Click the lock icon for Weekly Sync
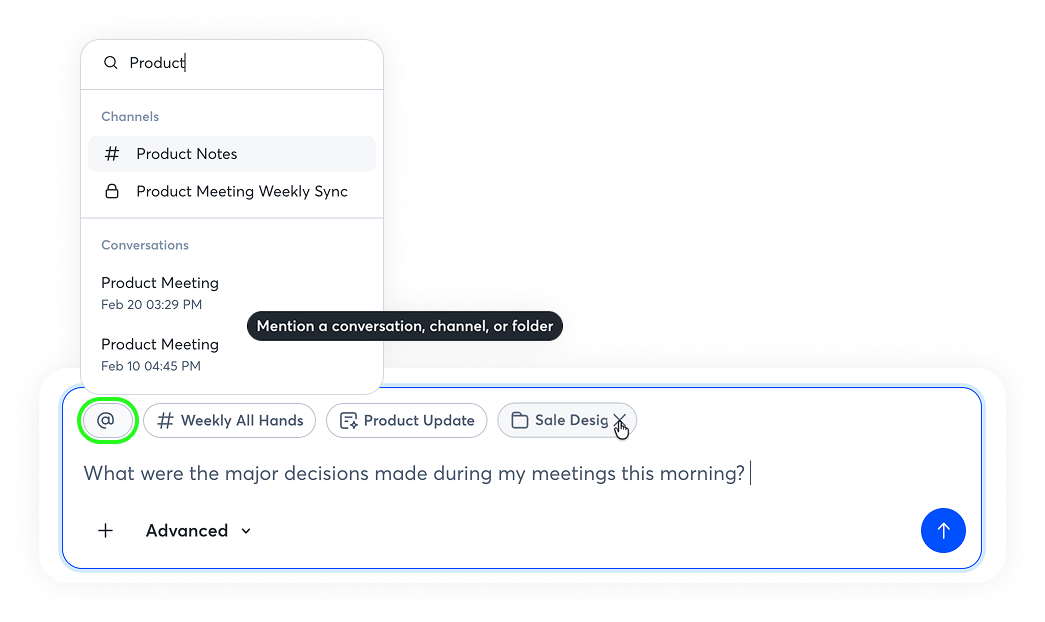Screen dimensions: 1045x622 tap(112, 191)
